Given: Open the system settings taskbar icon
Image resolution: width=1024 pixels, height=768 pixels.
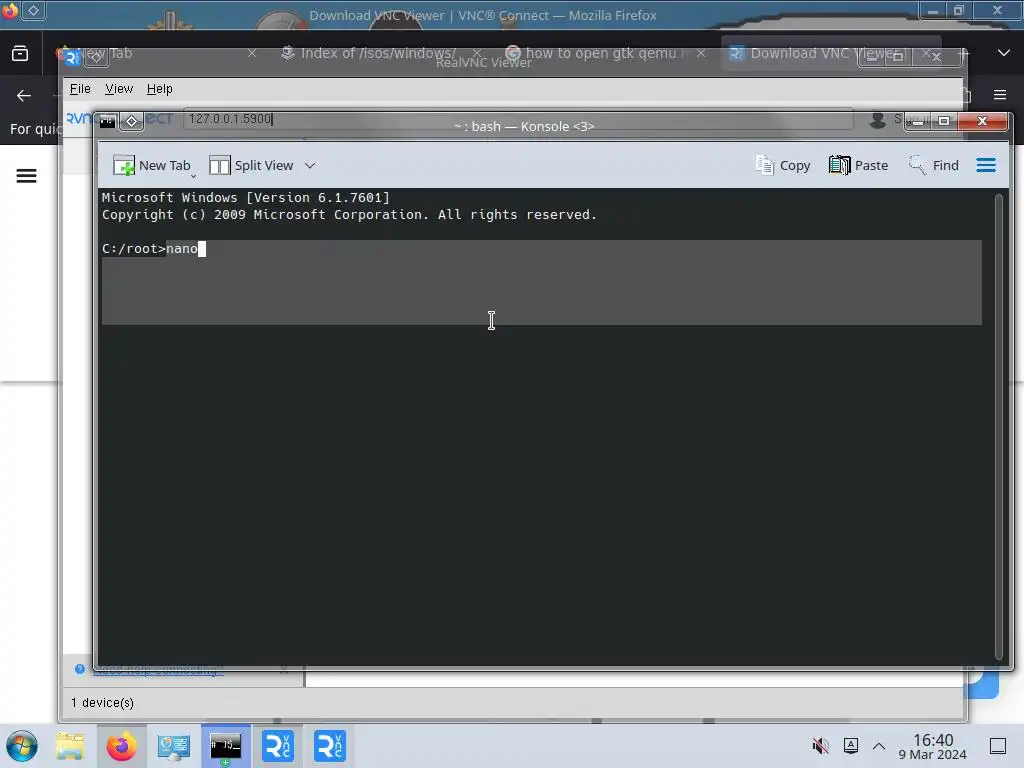Looking at the screenshot, I should [x=173, y=746].
